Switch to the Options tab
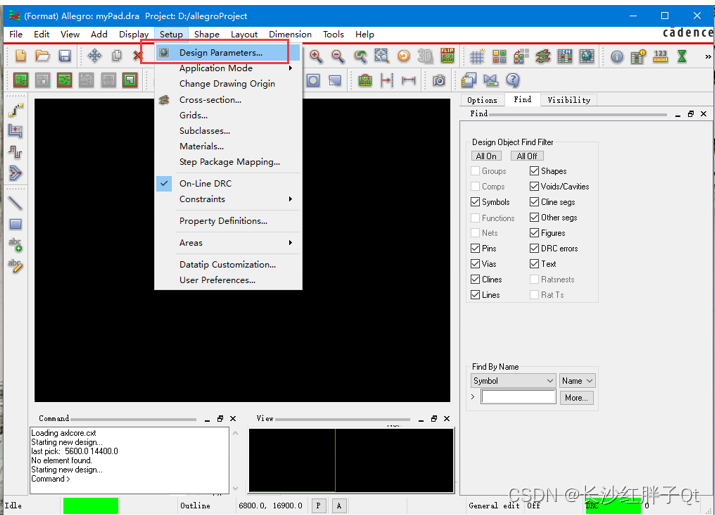715x515 pixels. click(x=482, y=100)
